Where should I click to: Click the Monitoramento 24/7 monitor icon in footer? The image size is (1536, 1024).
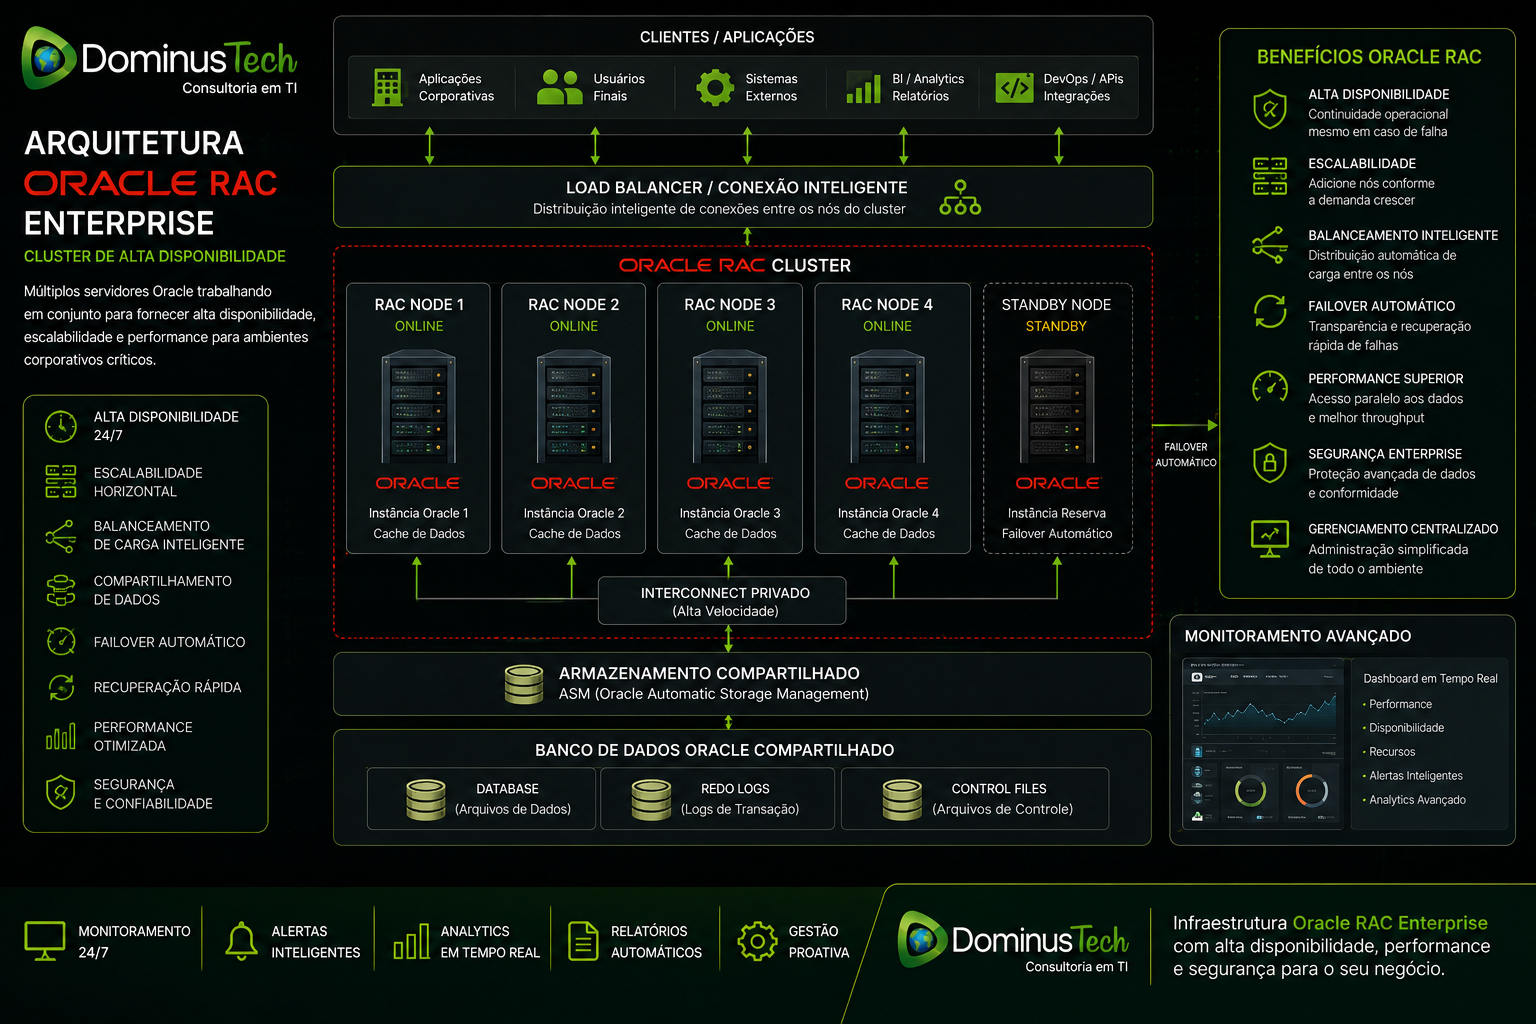point(45,941)
